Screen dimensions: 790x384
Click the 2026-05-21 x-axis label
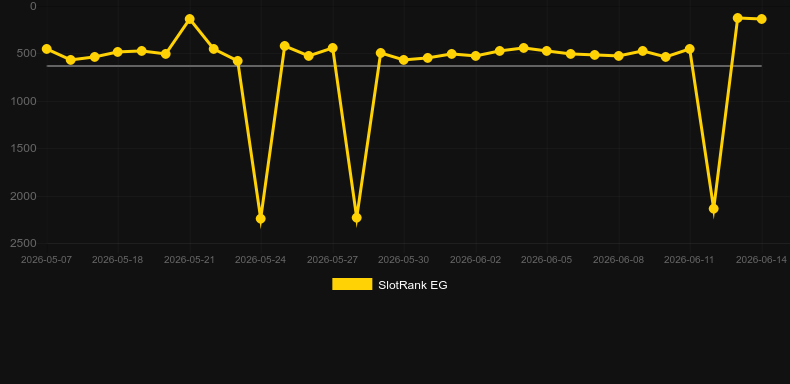tap(189, 260)
